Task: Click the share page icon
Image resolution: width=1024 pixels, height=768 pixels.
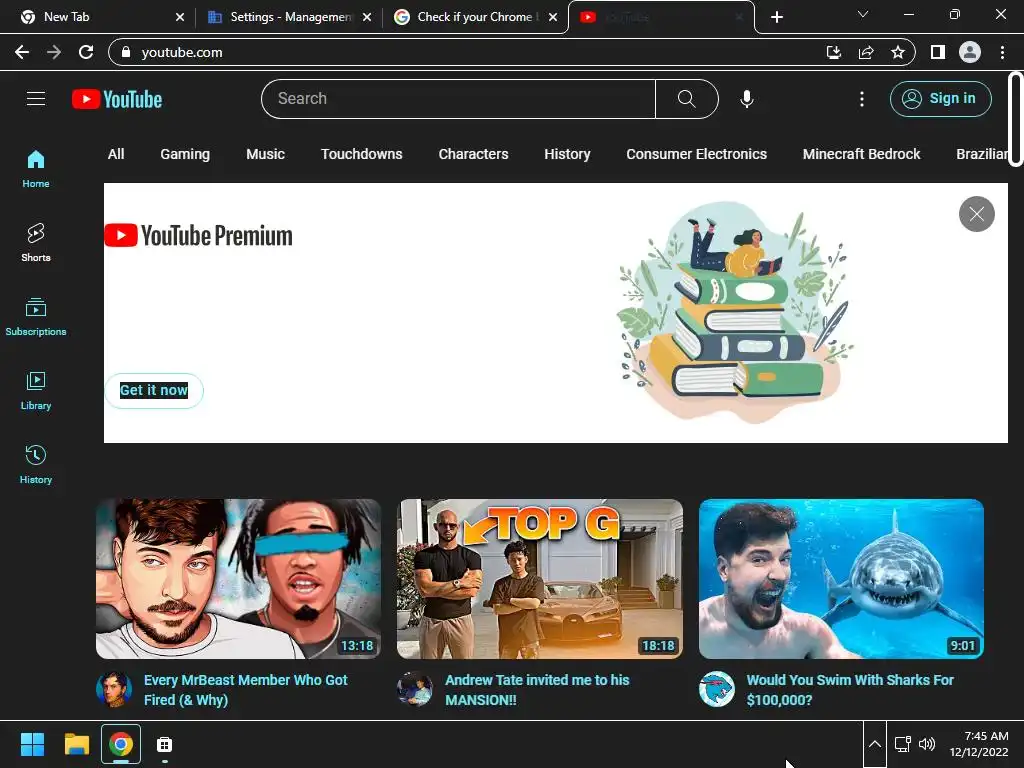Action: [x=866, y=52]
